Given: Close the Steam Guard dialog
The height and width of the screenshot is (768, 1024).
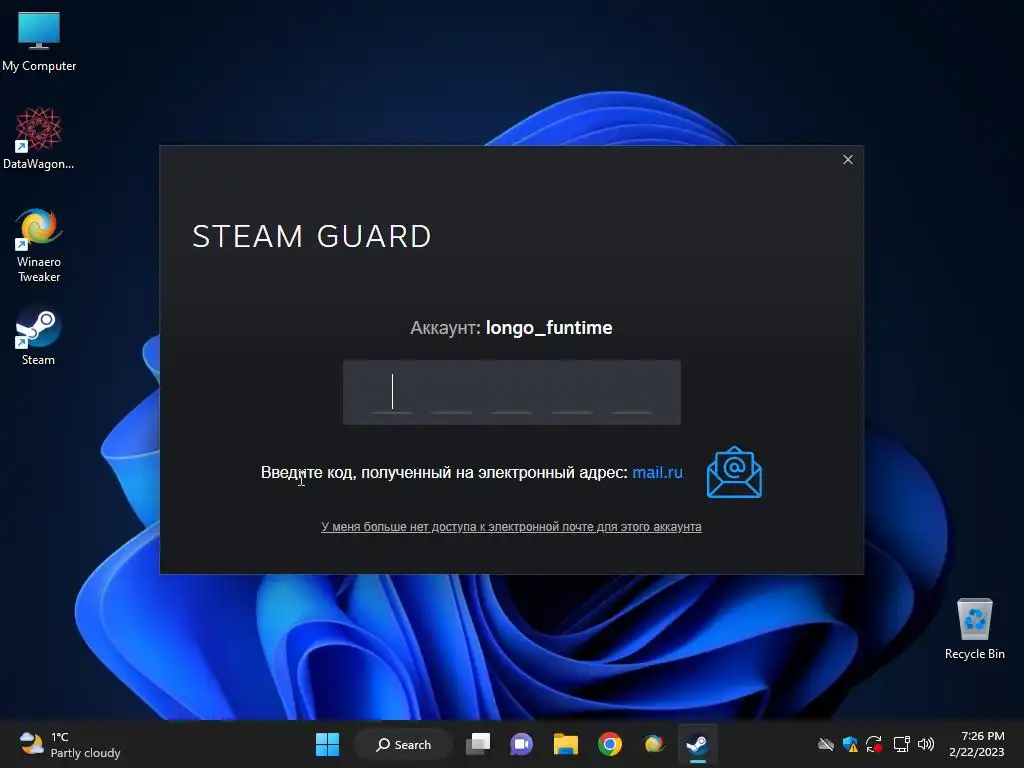Looking at the screenshot, I should point(848,159).
